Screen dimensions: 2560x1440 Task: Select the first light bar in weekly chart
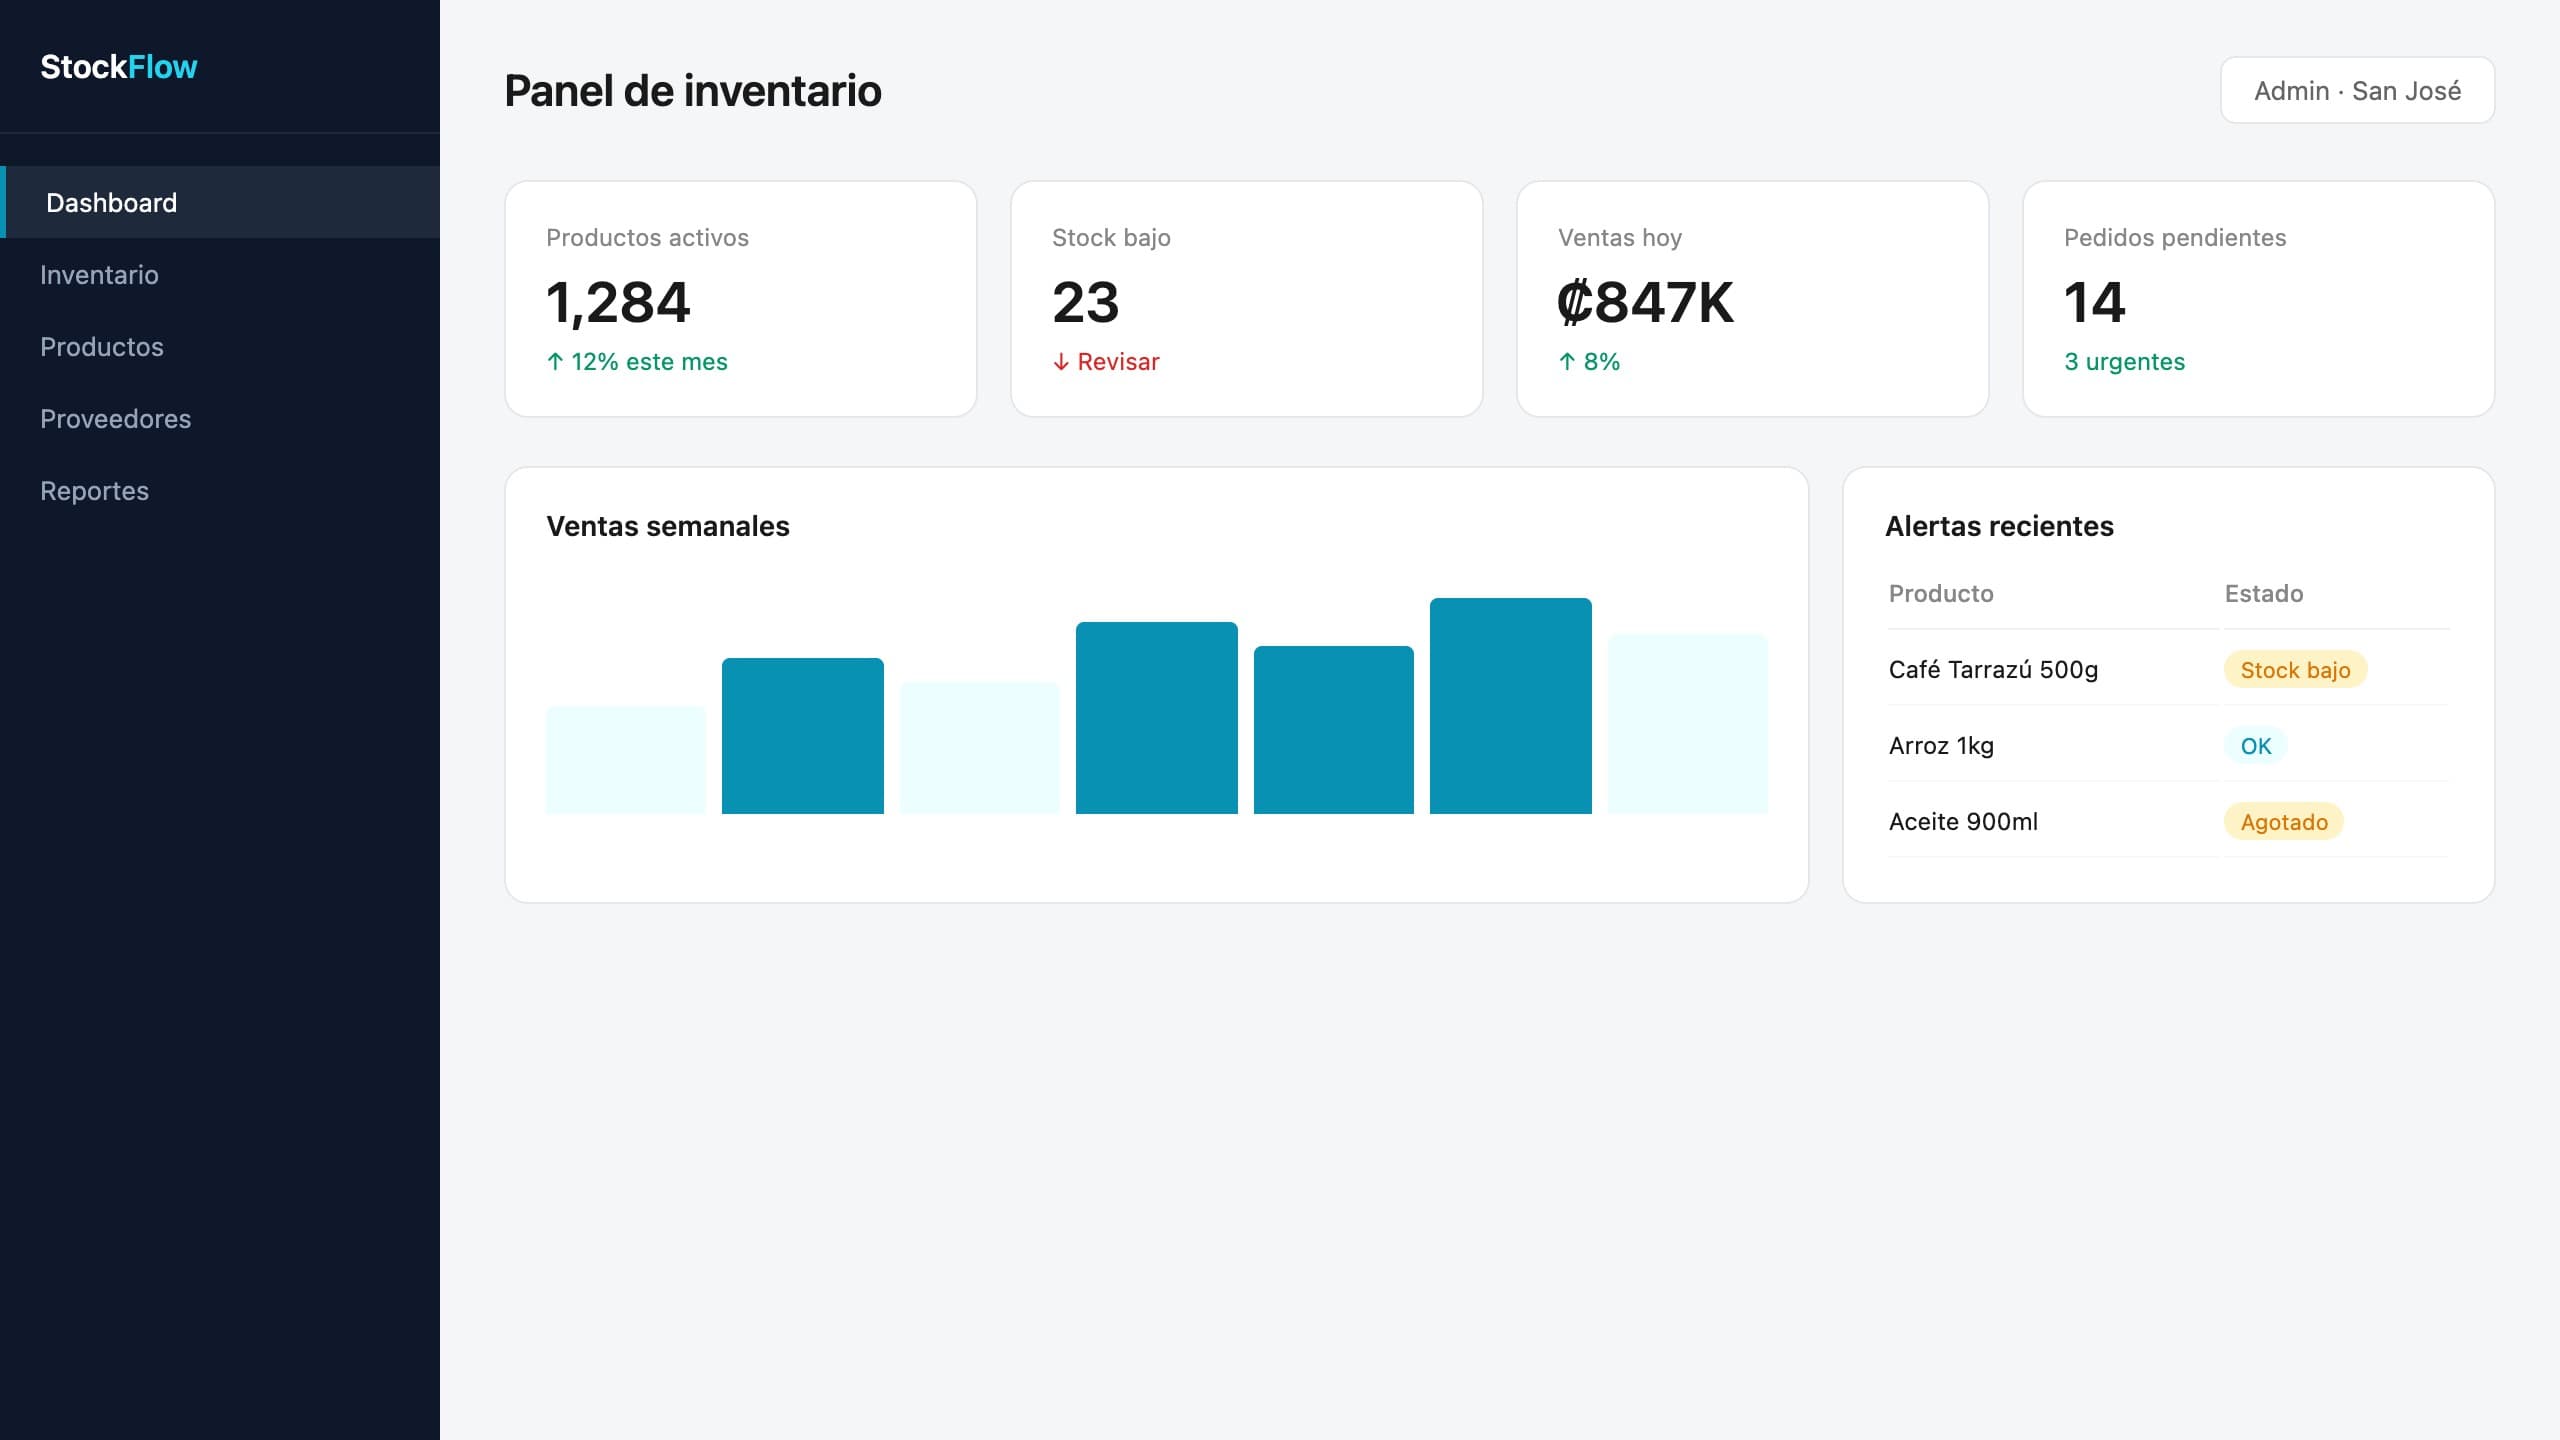click(626, 760)
